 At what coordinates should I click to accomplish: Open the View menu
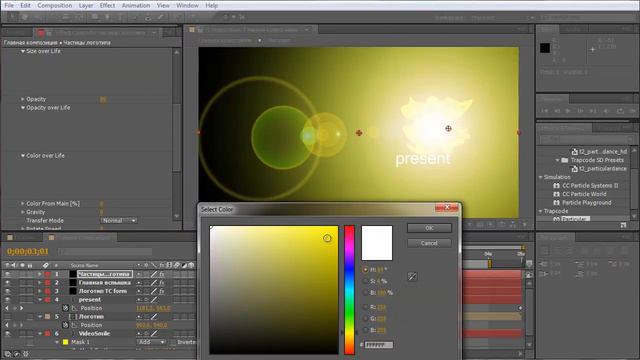click(163, 5)
